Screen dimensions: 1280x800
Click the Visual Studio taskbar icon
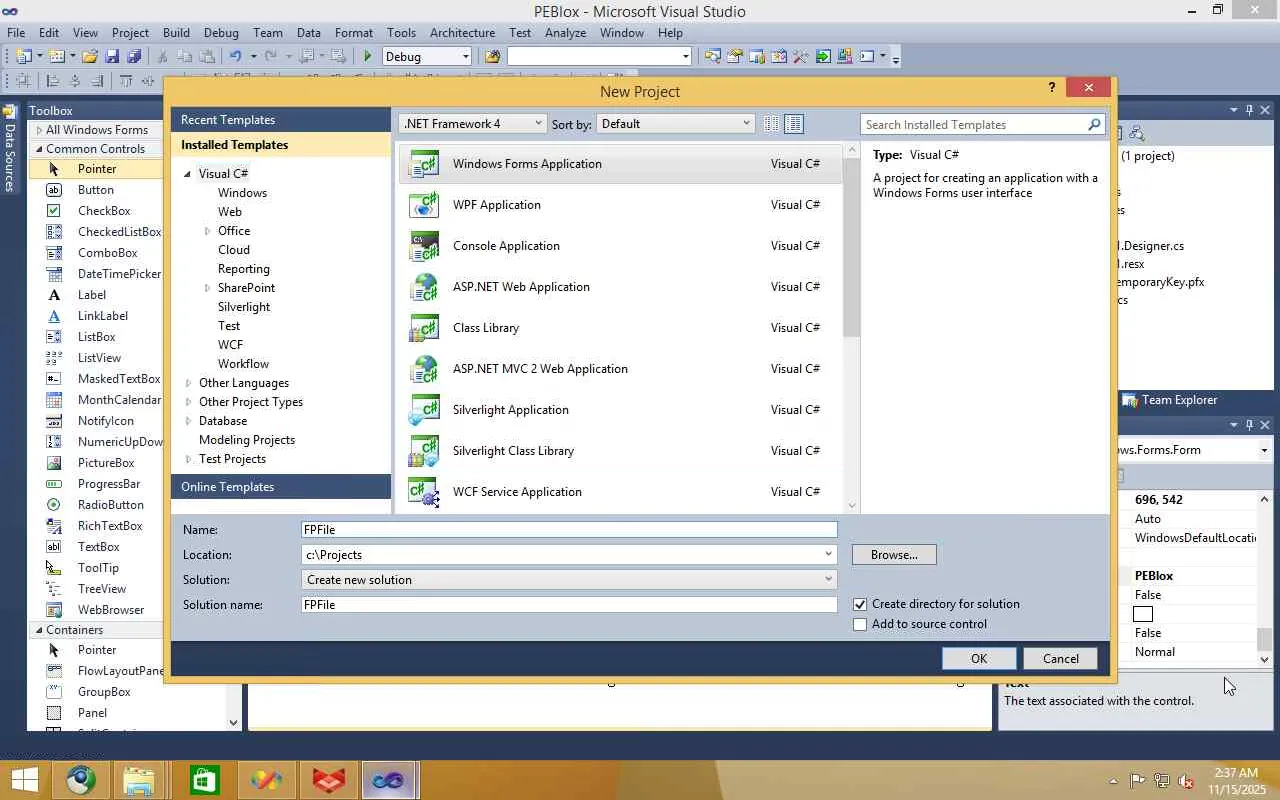[x=389, y=780]
